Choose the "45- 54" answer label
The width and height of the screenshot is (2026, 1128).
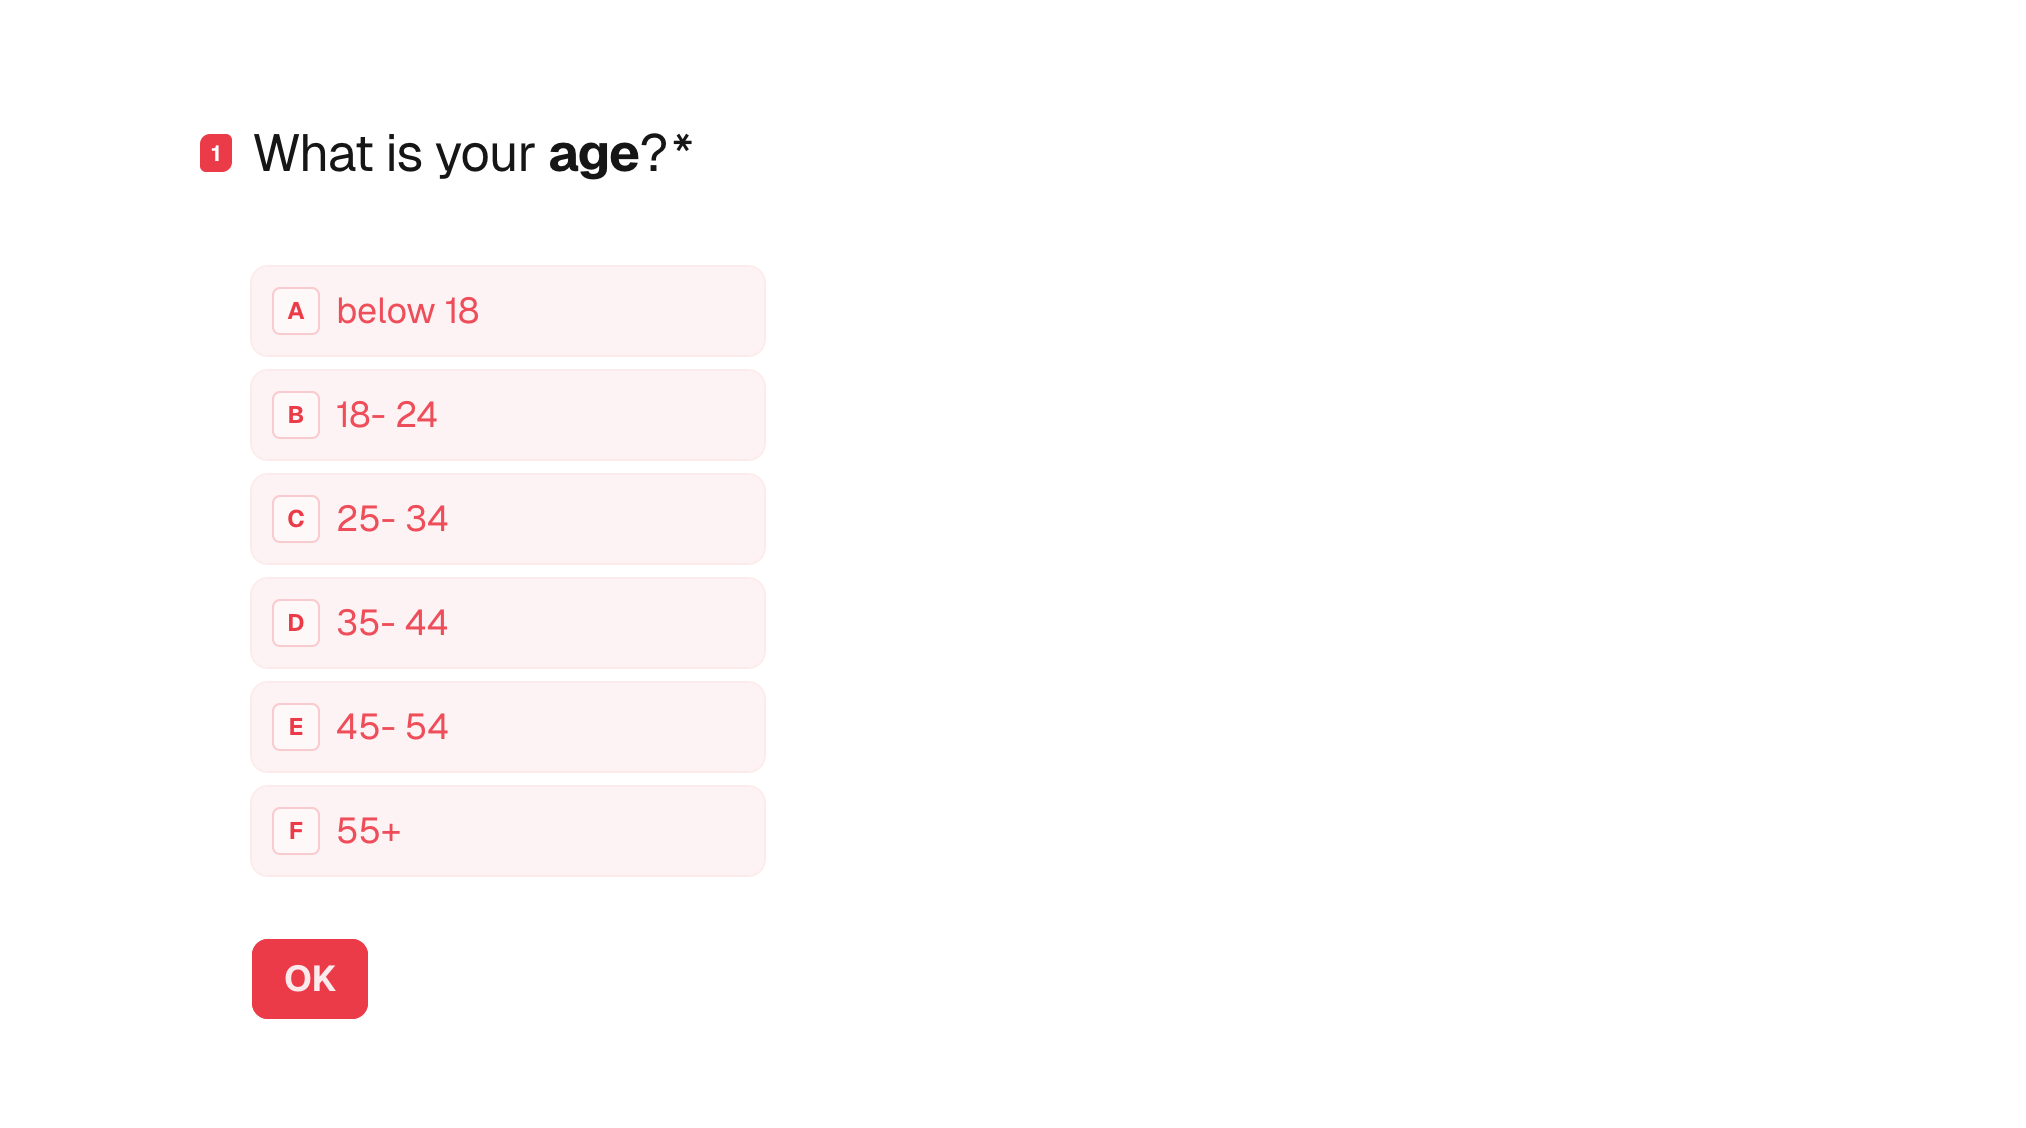click(x=392, y=727)
